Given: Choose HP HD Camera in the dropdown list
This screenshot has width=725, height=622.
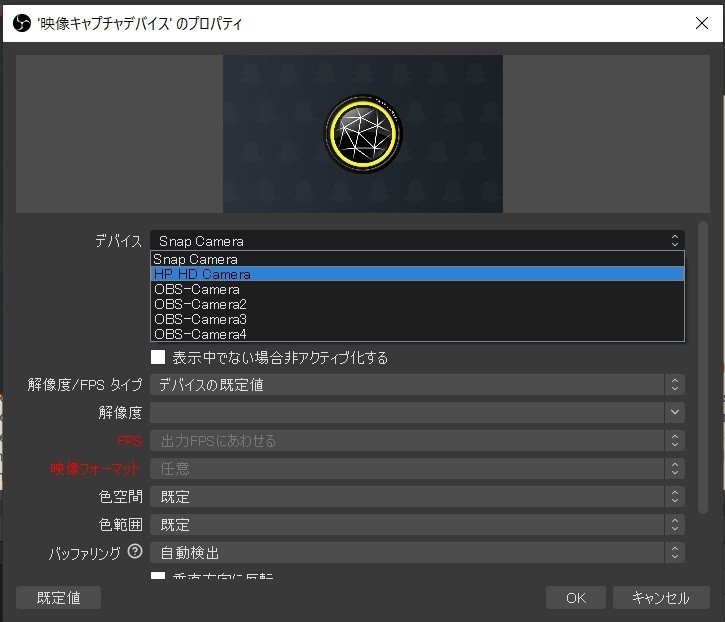Looking at the screenshot, I should (x=417, y=274).
